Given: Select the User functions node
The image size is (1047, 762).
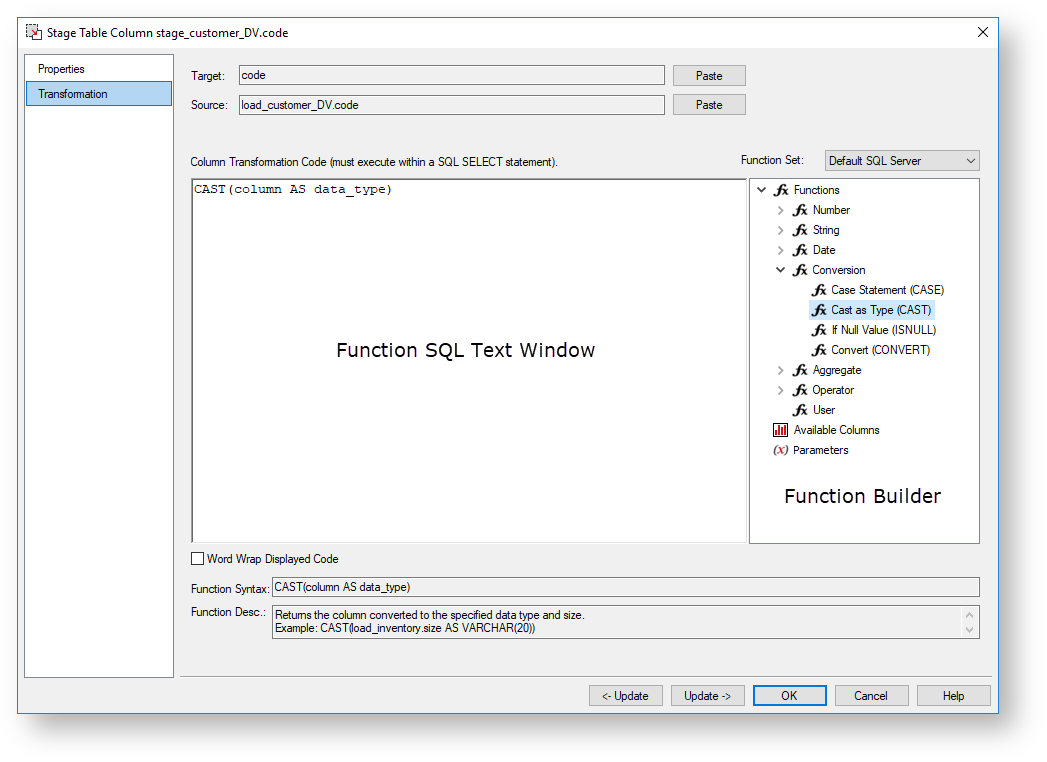Looking at the screenshot, I should pyautogui.click(x=823, y=411).
